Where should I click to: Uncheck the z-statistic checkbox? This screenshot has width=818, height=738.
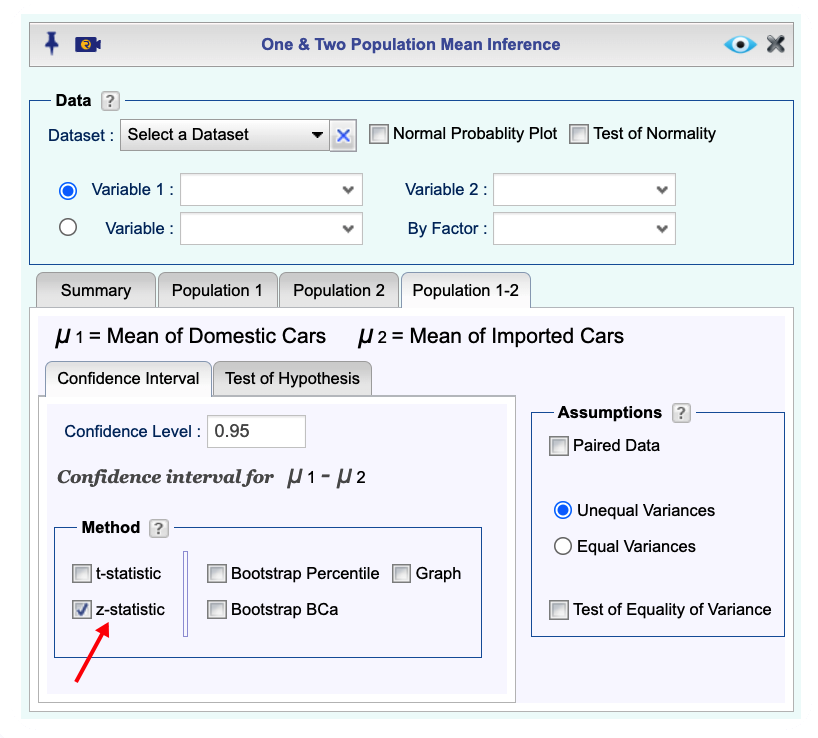pos(81,610)
